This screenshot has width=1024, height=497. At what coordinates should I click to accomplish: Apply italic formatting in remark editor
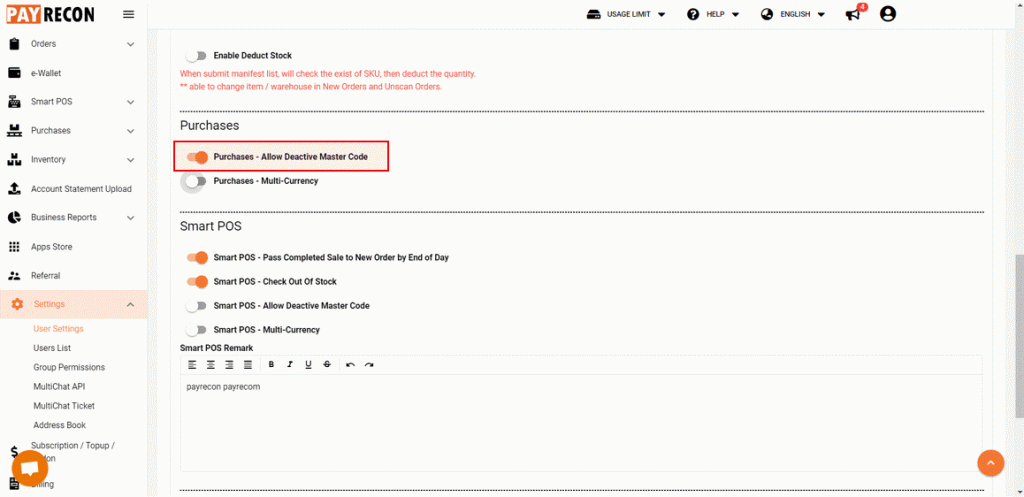(290, 364)
